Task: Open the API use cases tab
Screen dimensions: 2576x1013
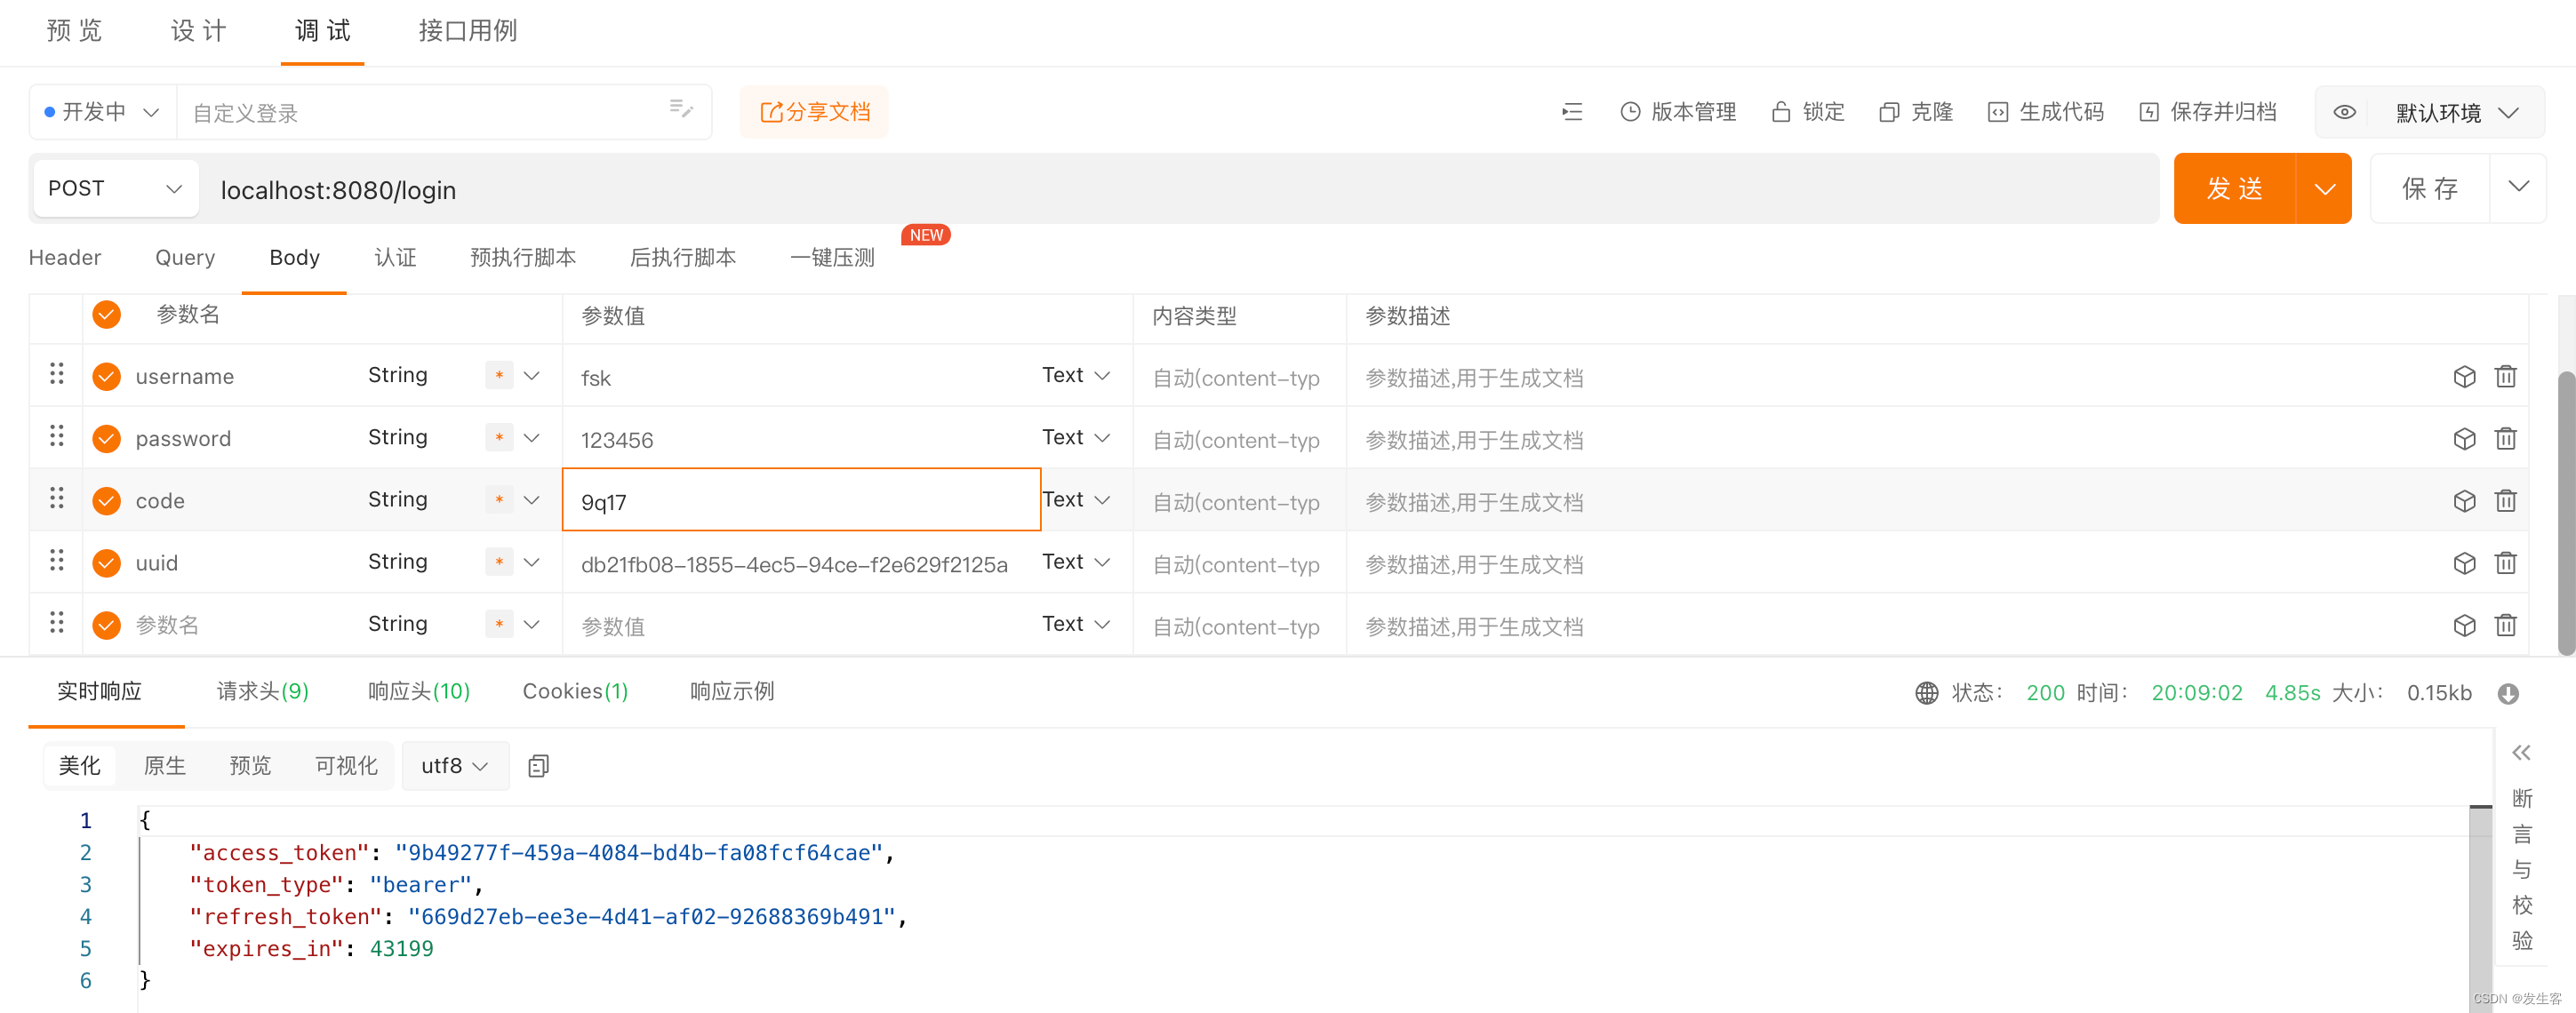Action: (x=467, y=31)
